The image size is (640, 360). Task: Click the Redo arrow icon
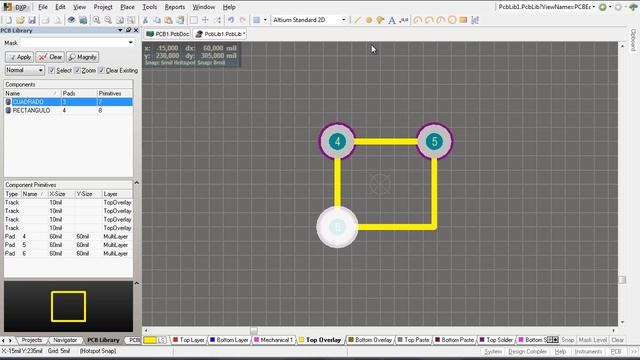[242, 20]
